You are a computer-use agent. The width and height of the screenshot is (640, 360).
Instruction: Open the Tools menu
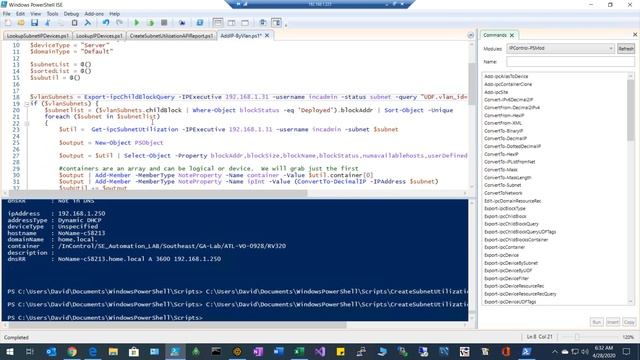coord(52,14)
